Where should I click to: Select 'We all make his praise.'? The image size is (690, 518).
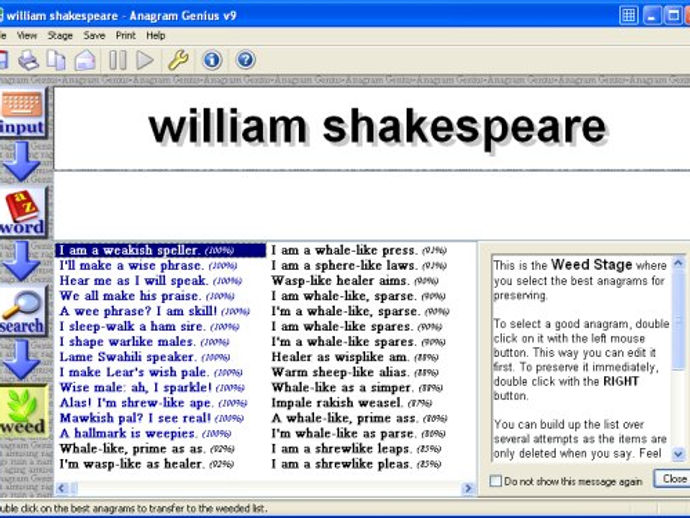(x=147, y=296)
